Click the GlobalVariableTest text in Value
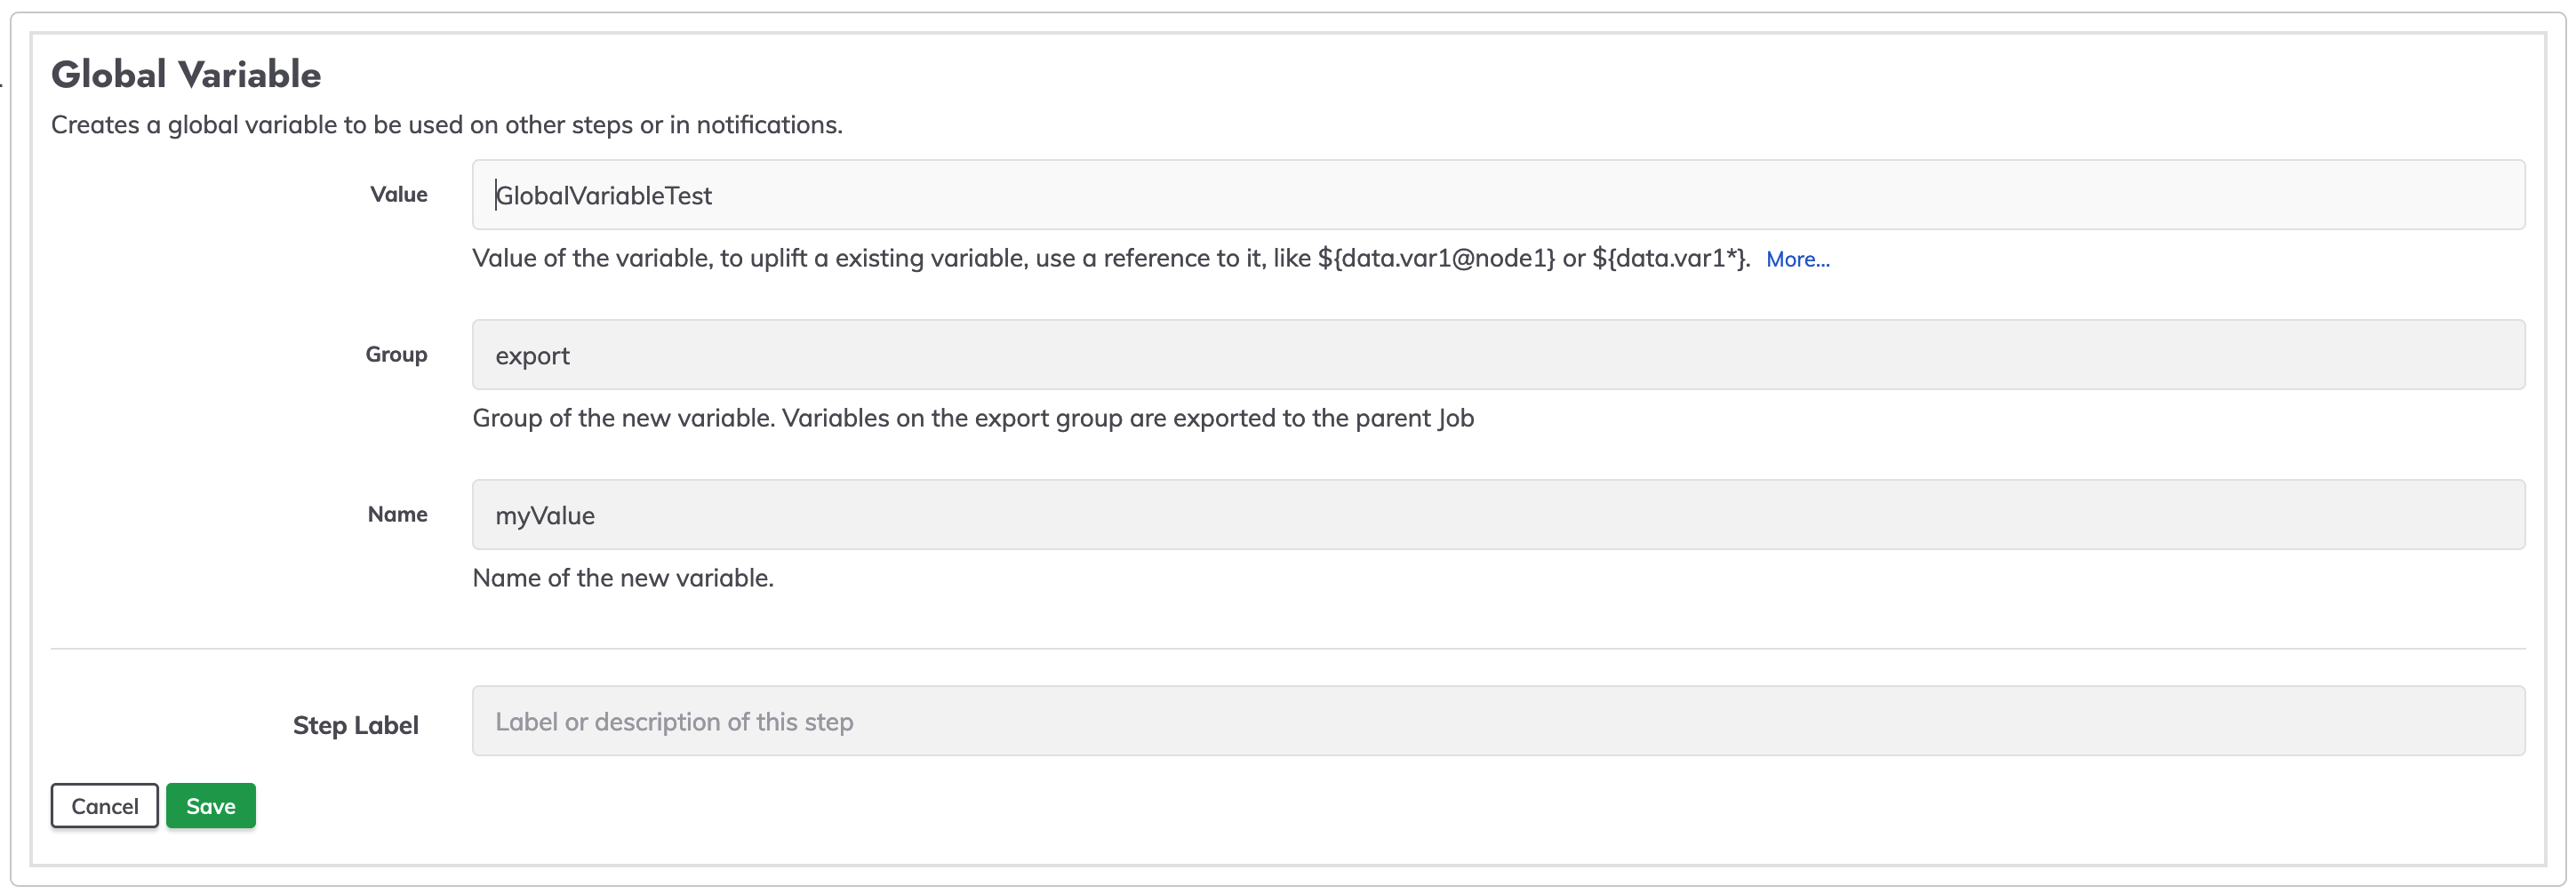 (x=604, y=195)
